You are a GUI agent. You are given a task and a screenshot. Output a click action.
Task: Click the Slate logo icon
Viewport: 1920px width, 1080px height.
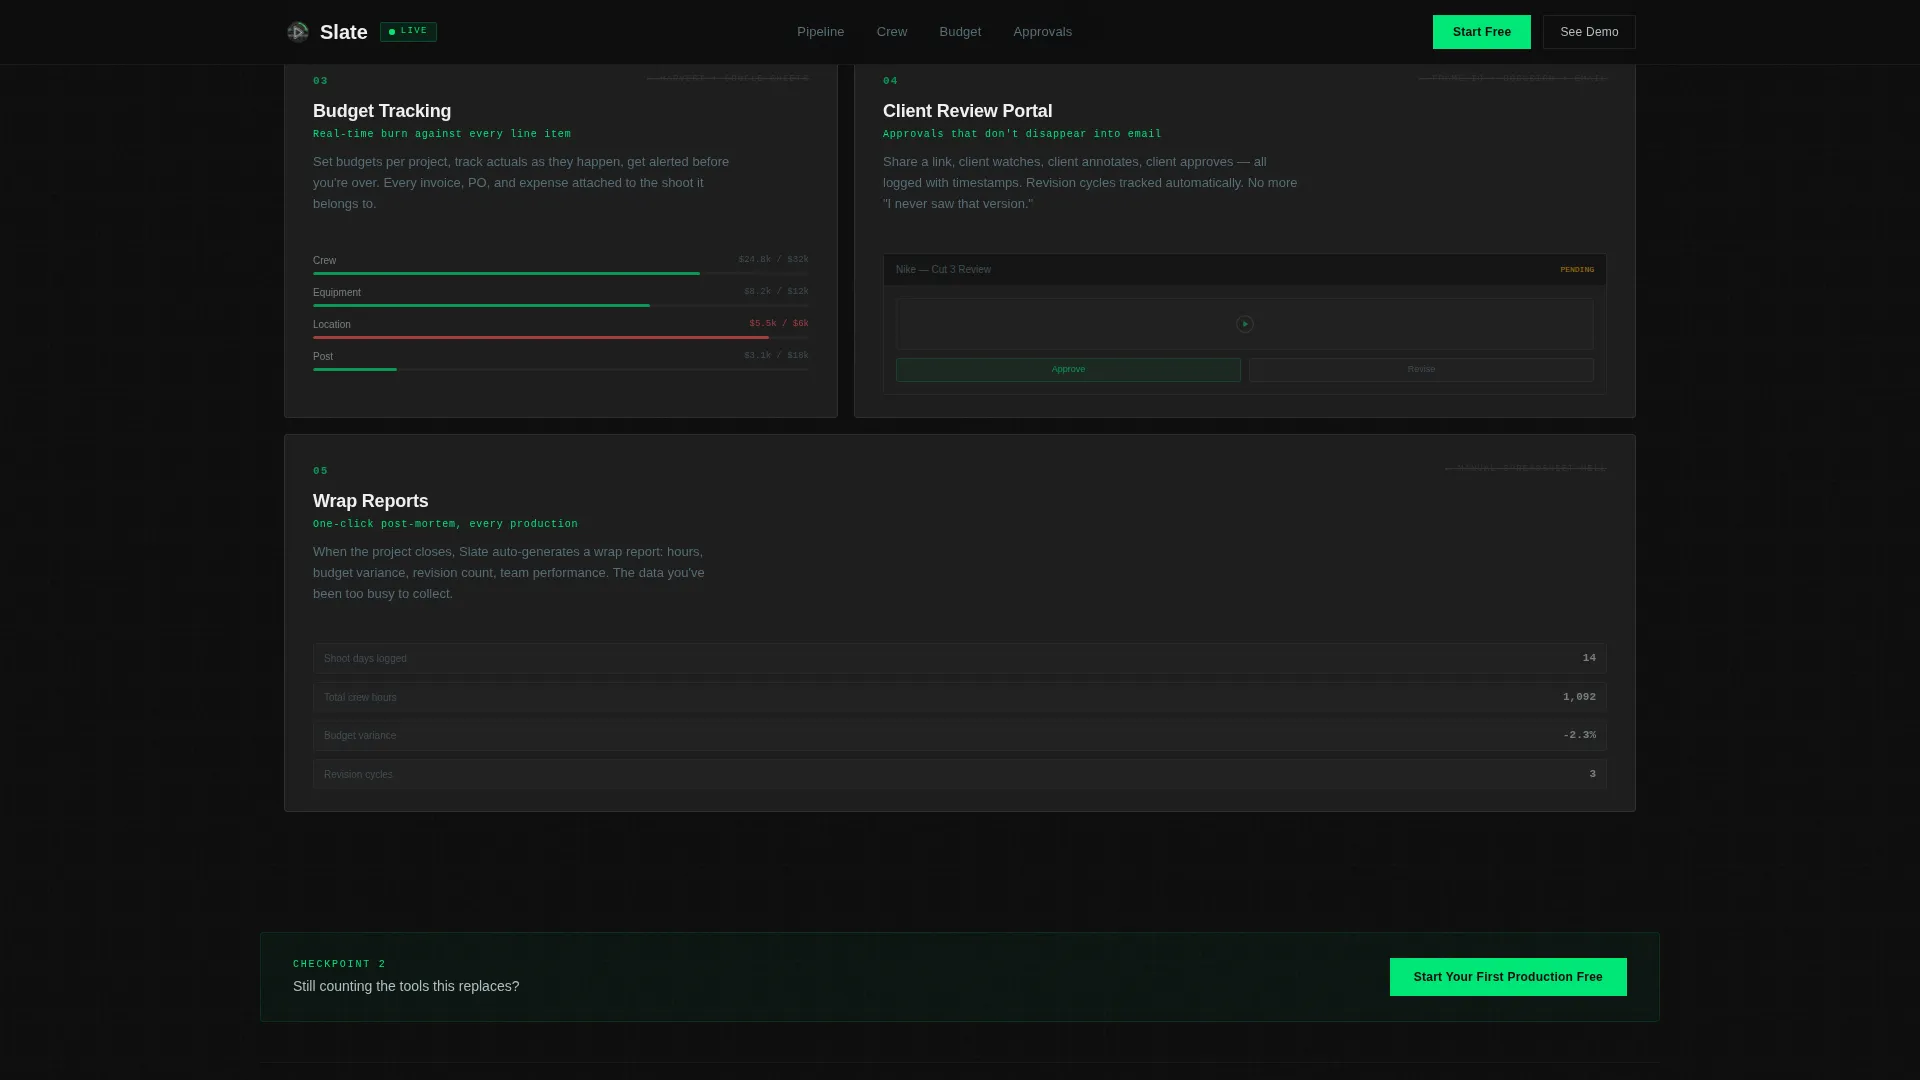[297, 32]
